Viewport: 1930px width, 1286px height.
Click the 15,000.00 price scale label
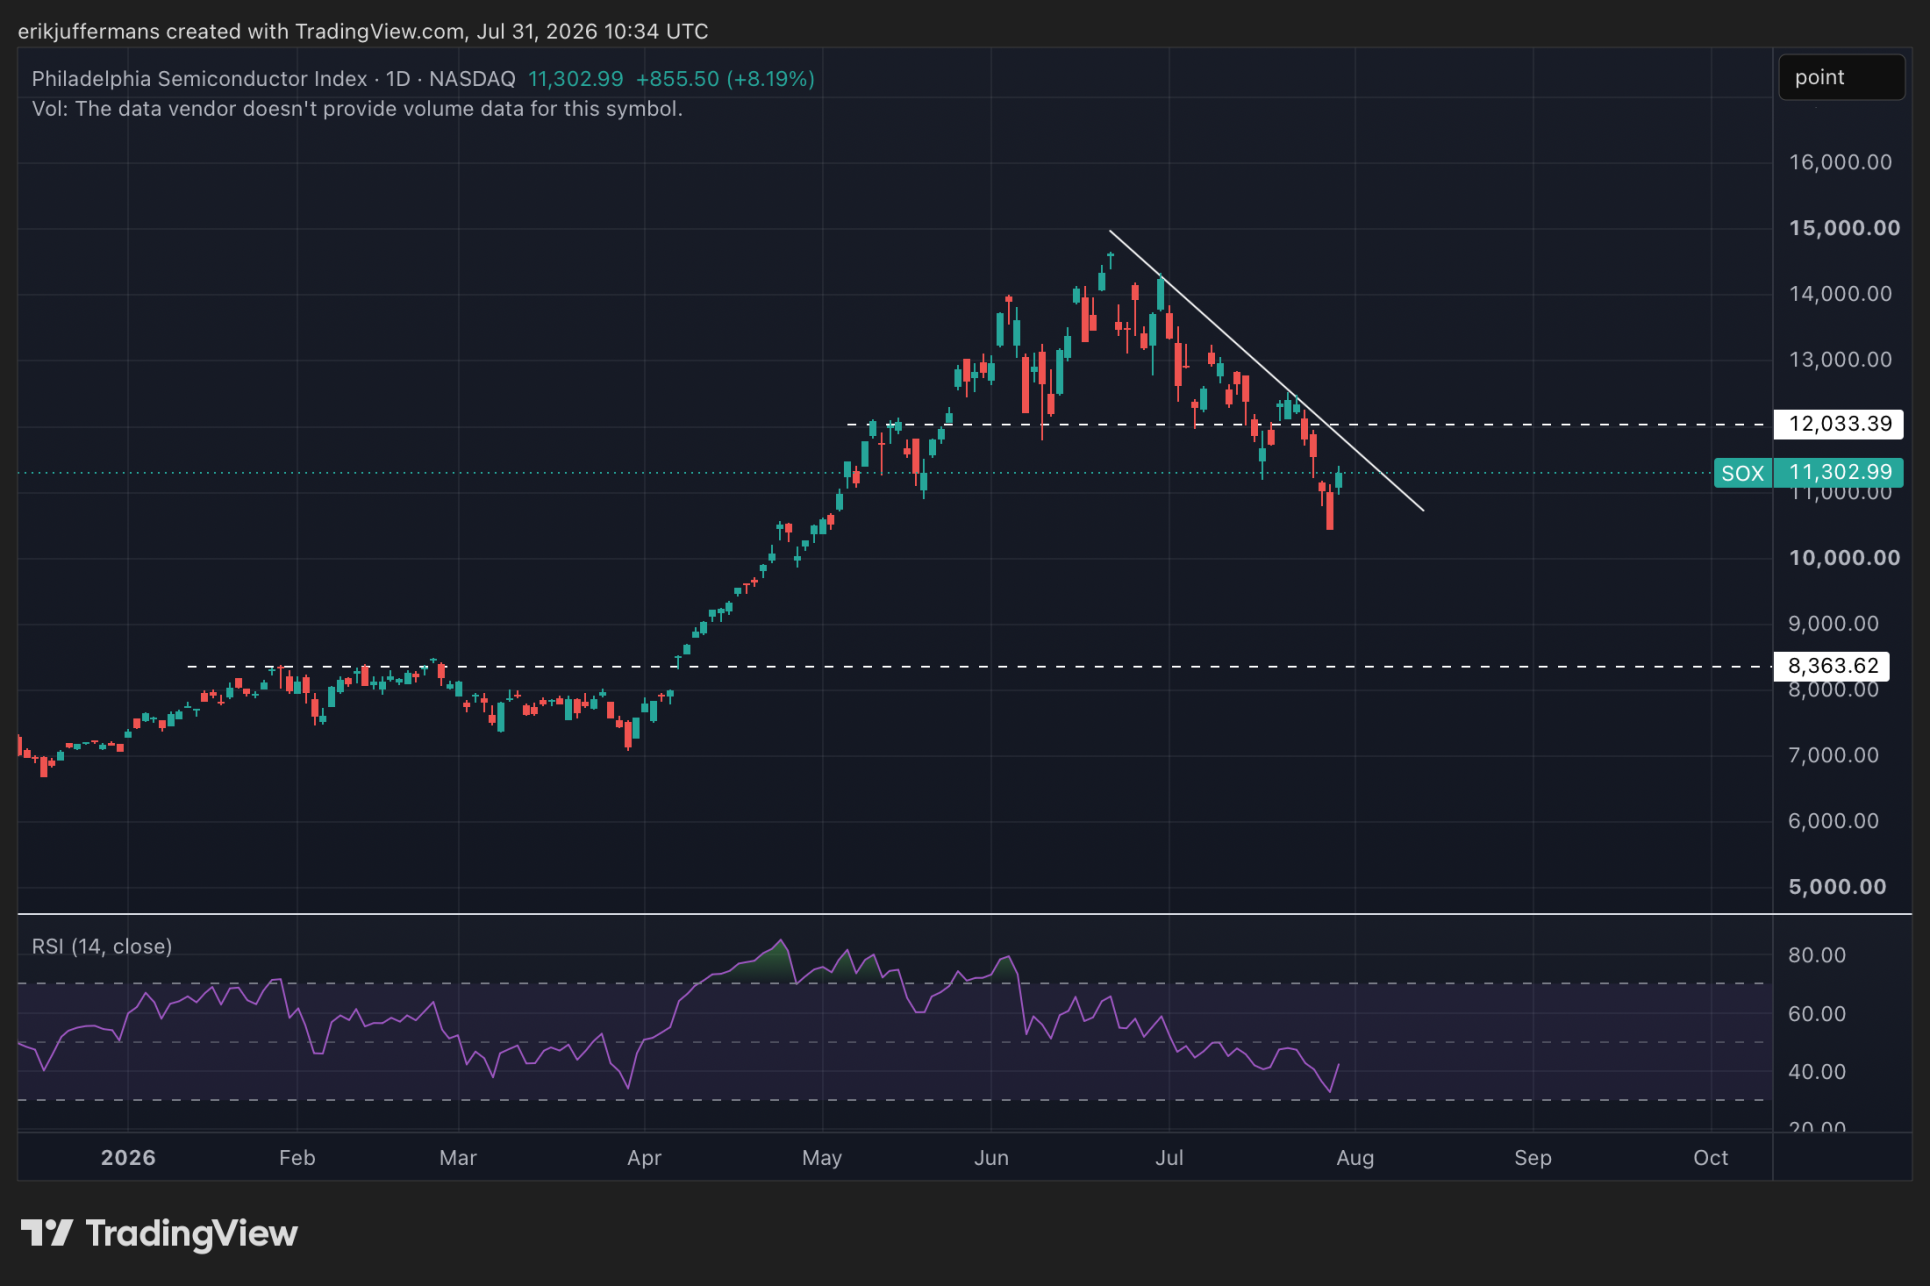pyautogui.click(x=1844, y=228)
